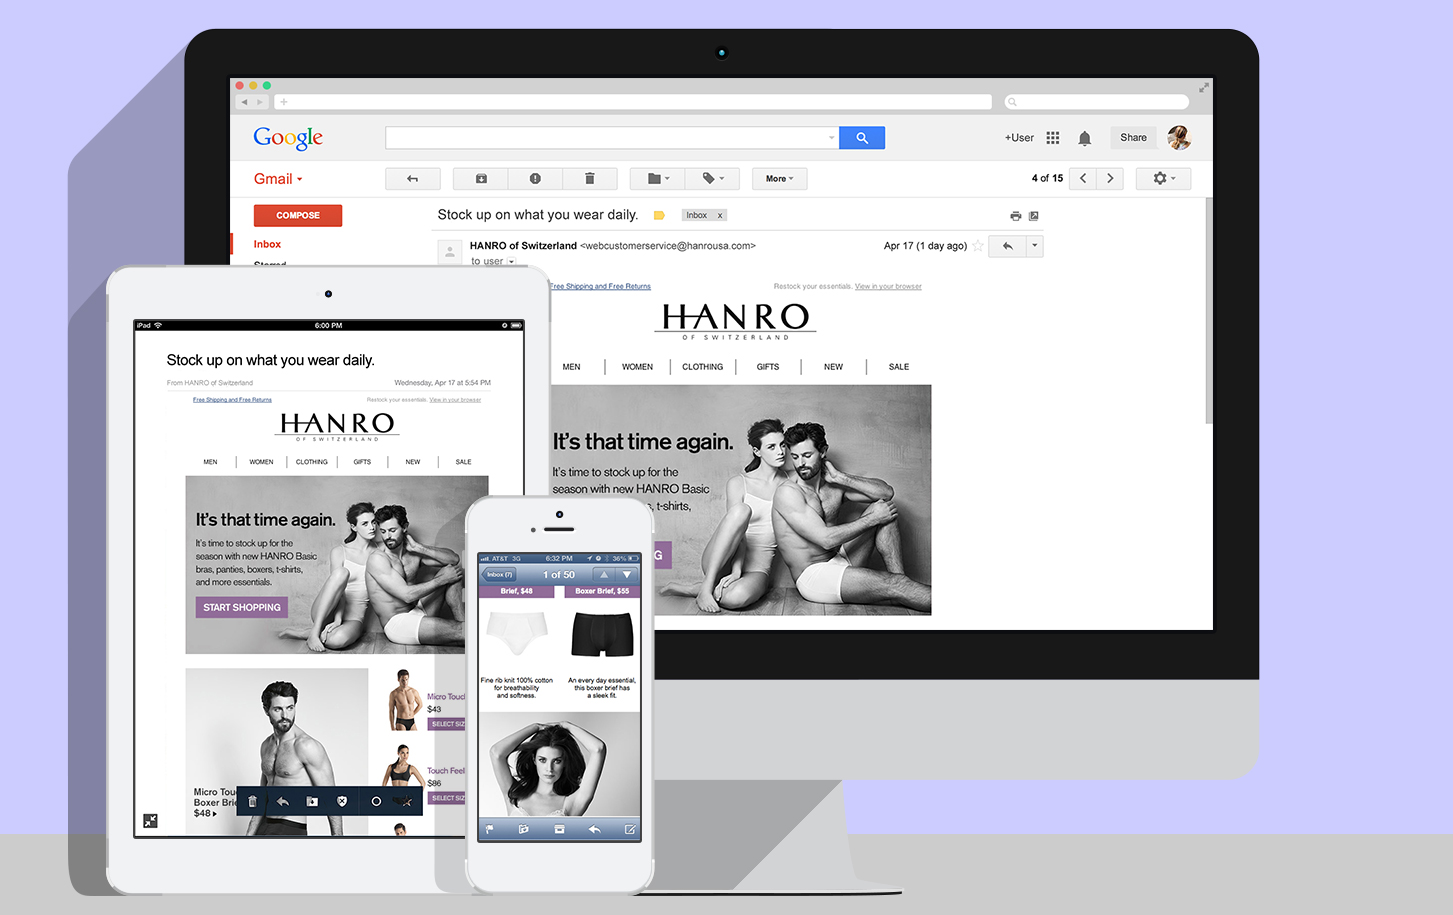
Task: Remove the Inbox label with x
Action: (x=720, y=215)
